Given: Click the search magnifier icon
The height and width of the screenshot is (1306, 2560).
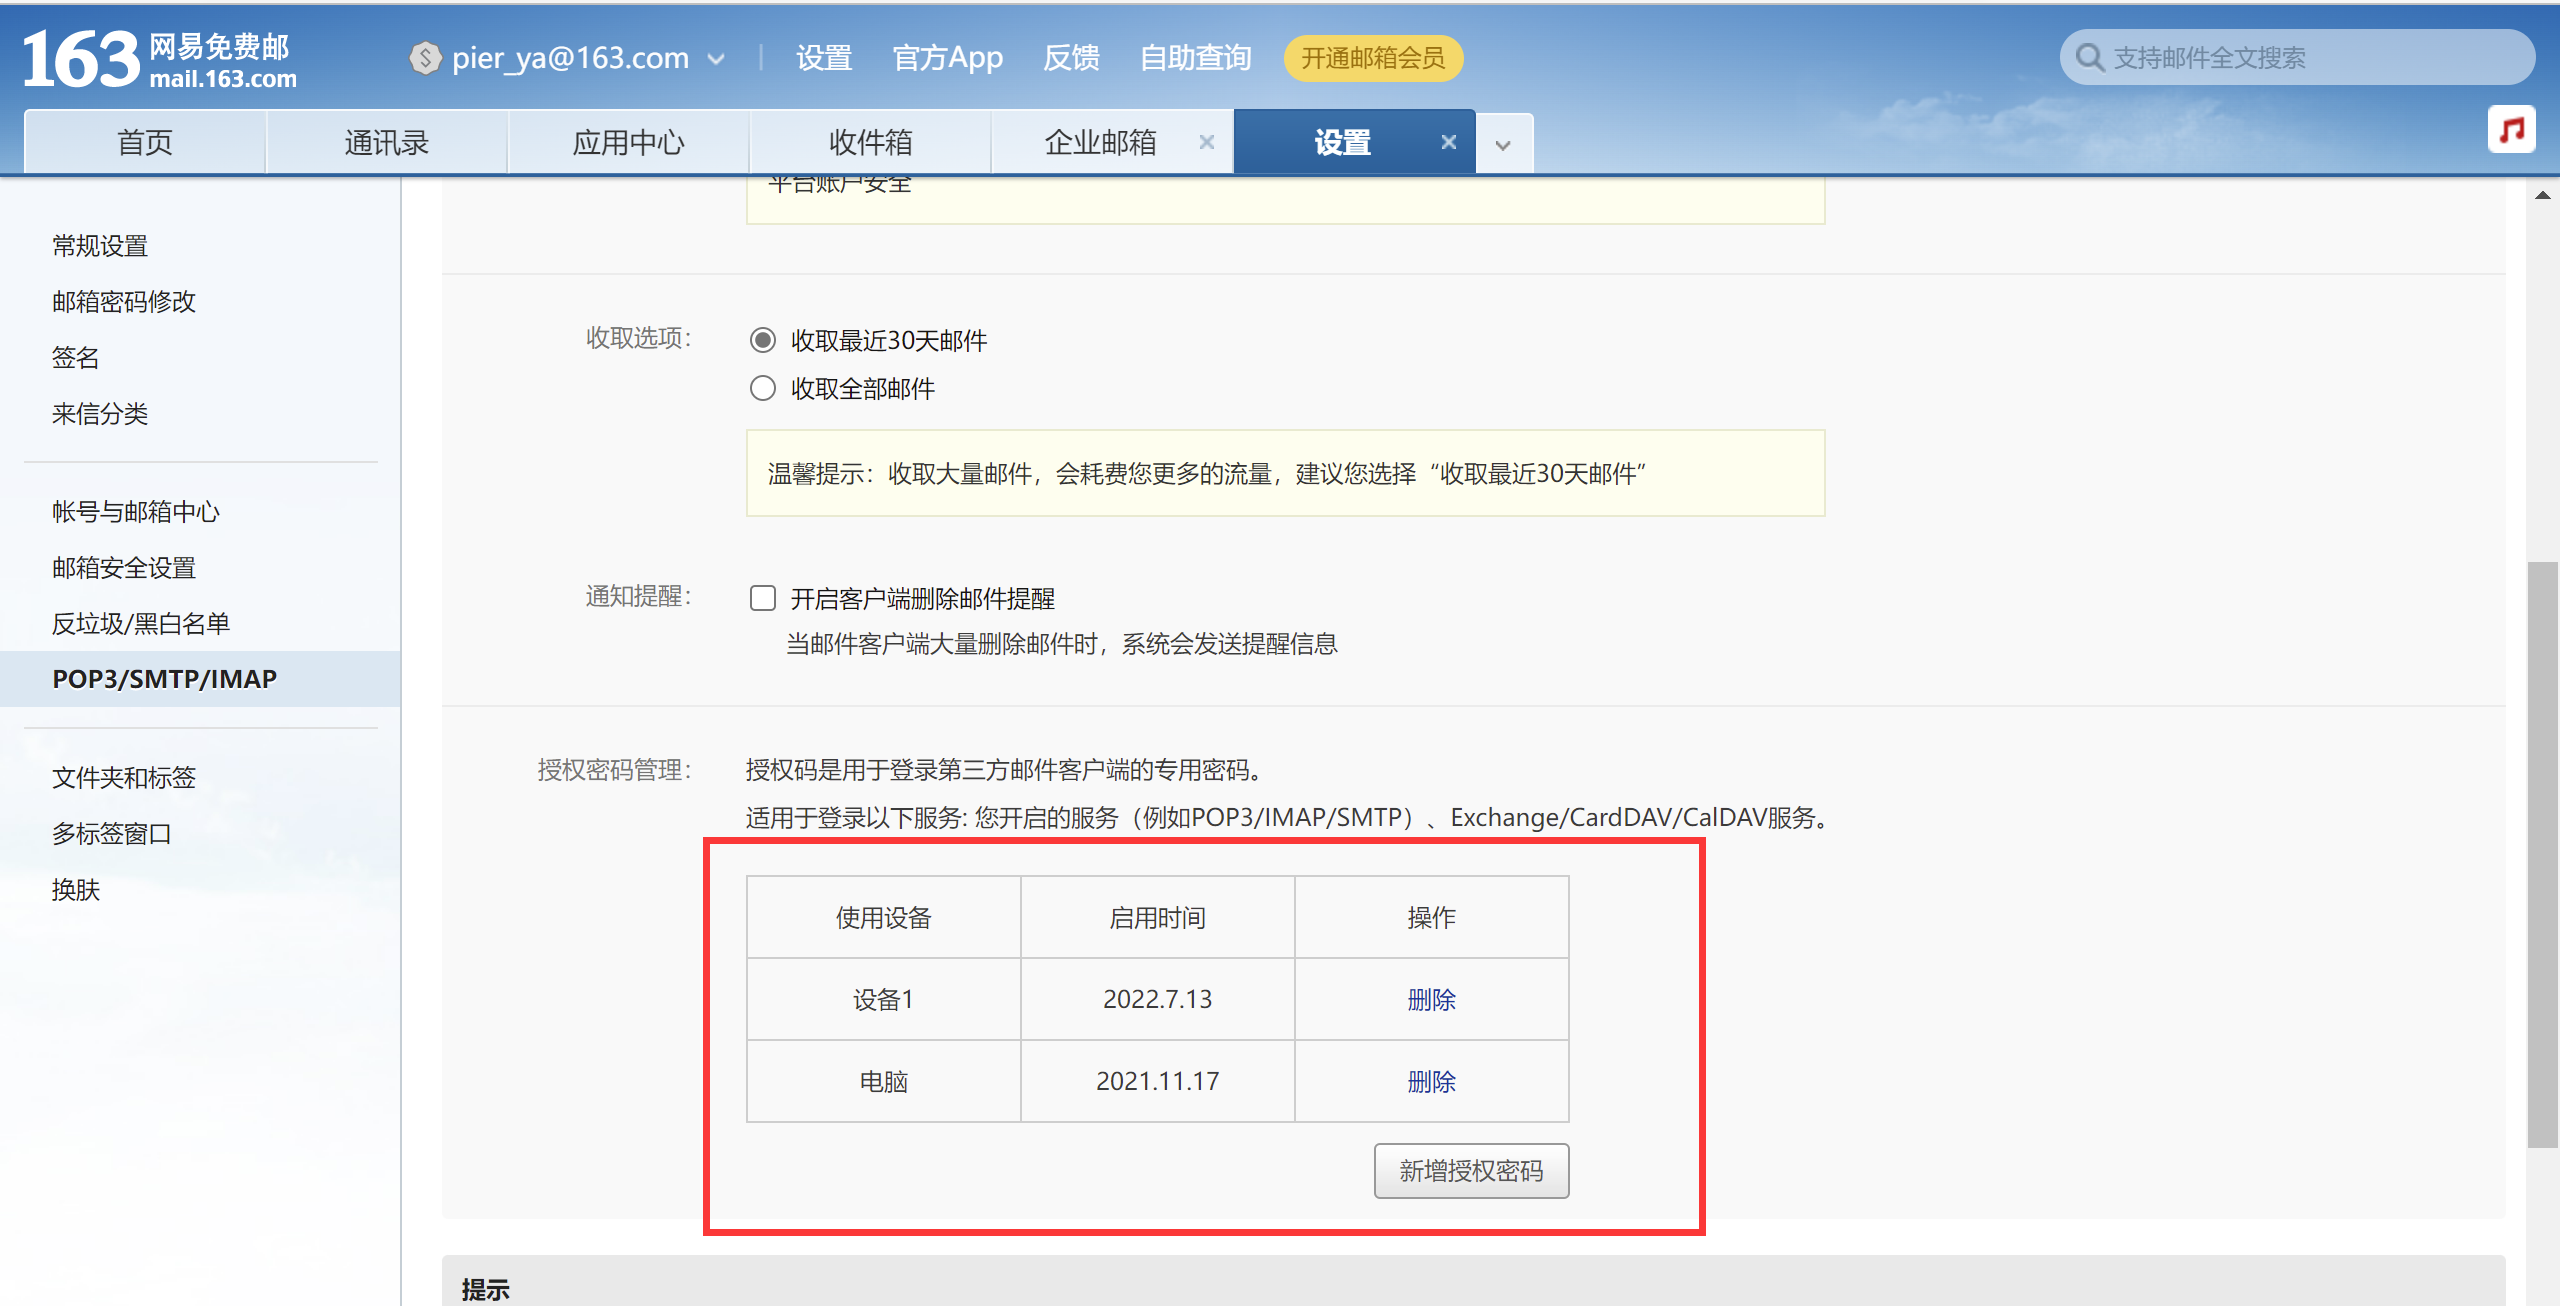Looking at the screenshot, I should click(x=2089, y=58).
